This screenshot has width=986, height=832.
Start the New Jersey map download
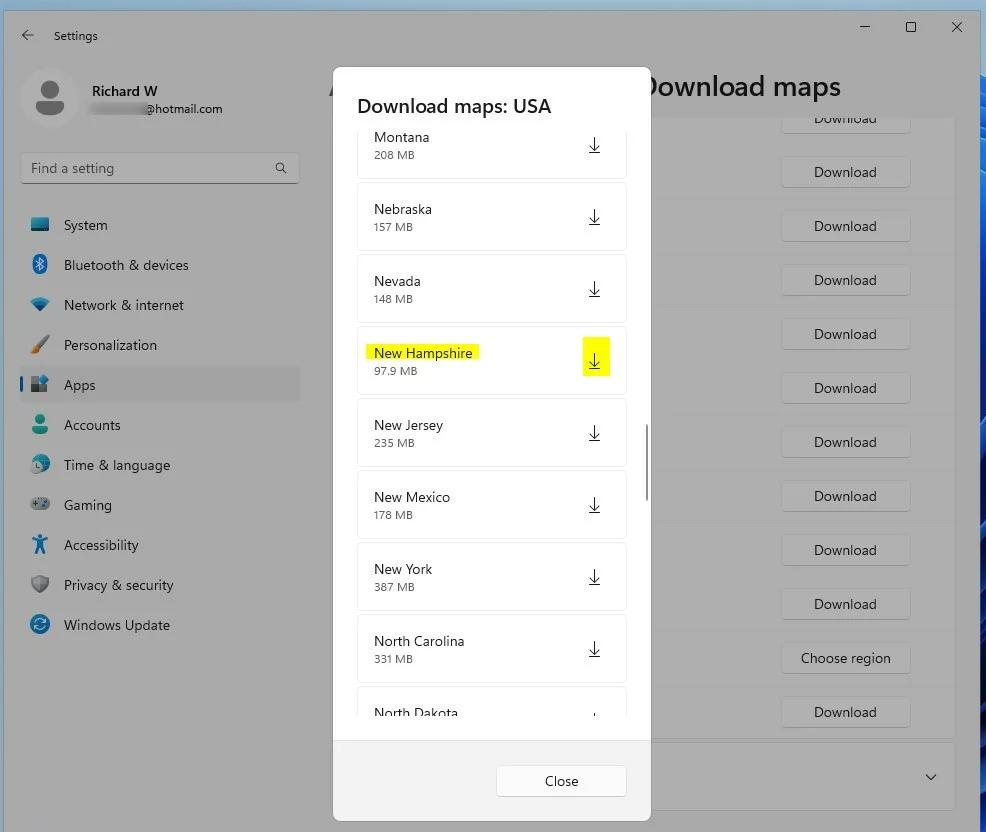594,433
